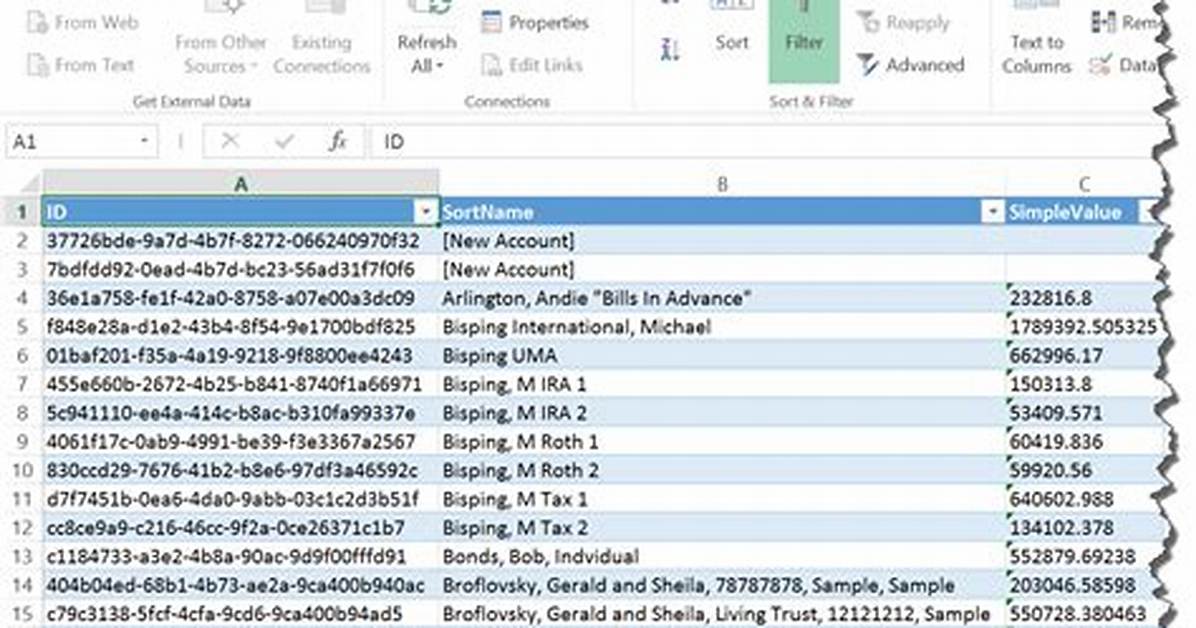Click the Enter checkmark formula bar icon

[x=284, y=141]
